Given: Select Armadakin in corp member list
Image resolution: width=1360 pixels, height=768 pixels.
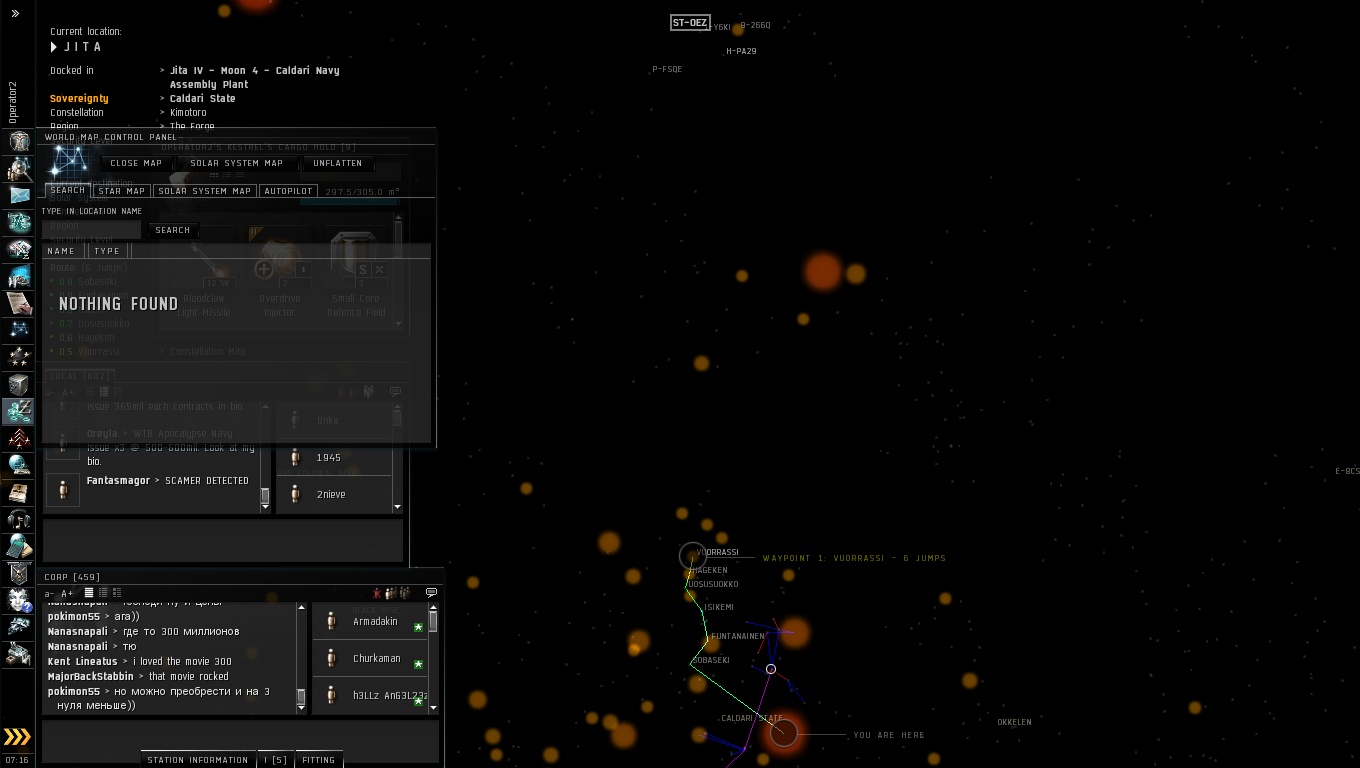Looking at the screenshot, I should [370, 622].
